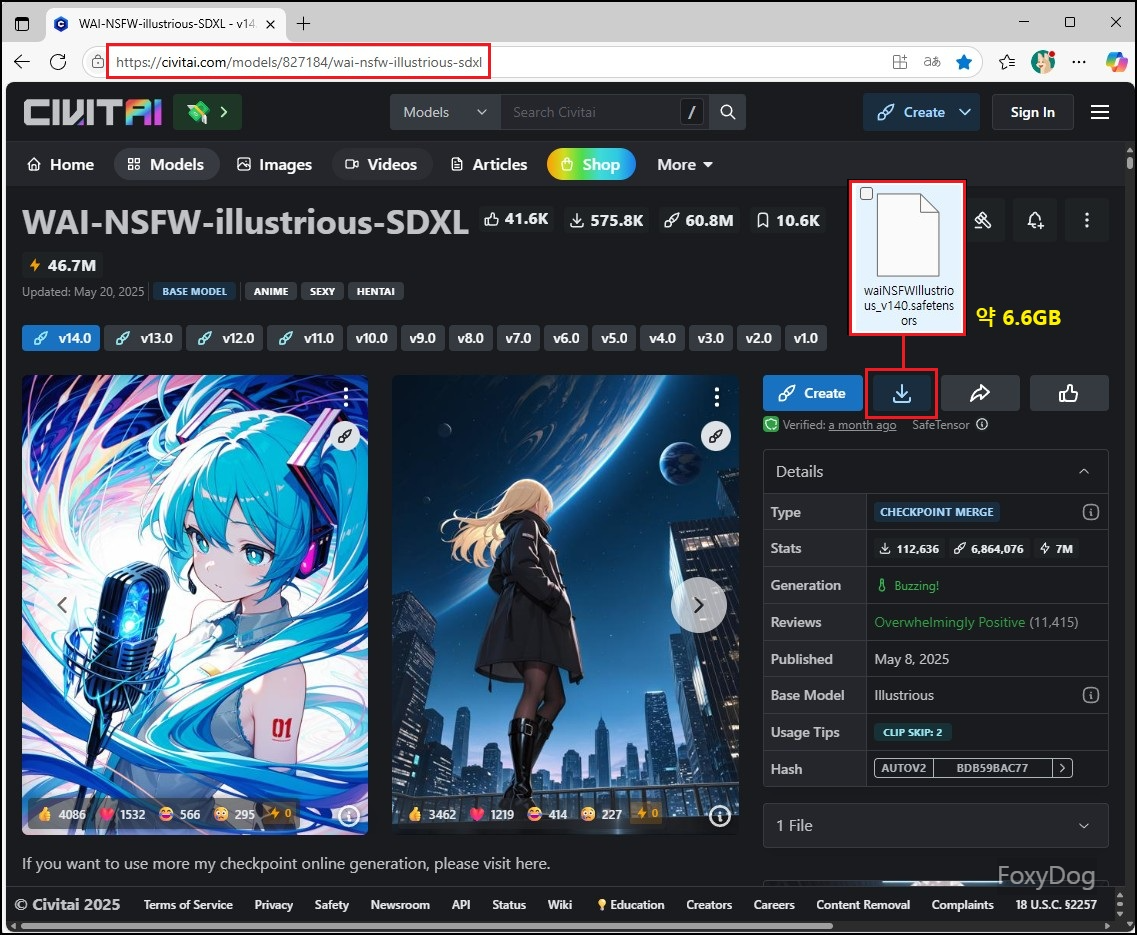The image size is (1137, 935).
Task: Open the Shop button
Action: 591,165
